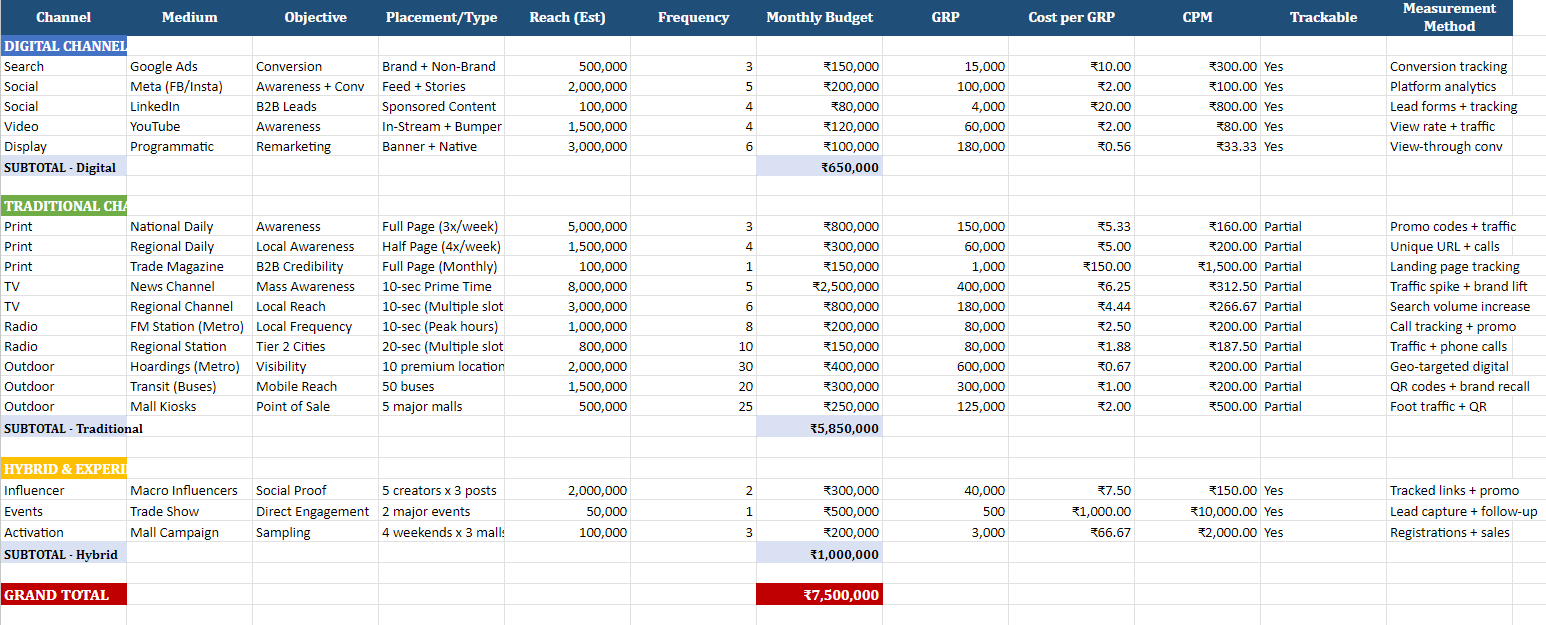This screenshot has height=625, width=1546.
Task: Select the Mall Kiosks cell
Action: click(x=190, y=406)
